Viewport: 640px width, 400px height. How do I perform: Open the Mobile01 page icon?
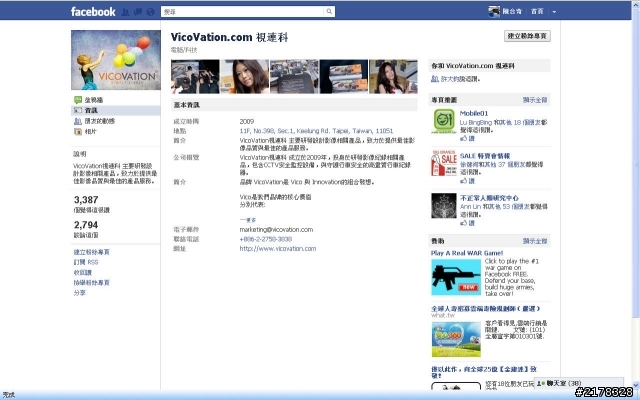[444, 121]
